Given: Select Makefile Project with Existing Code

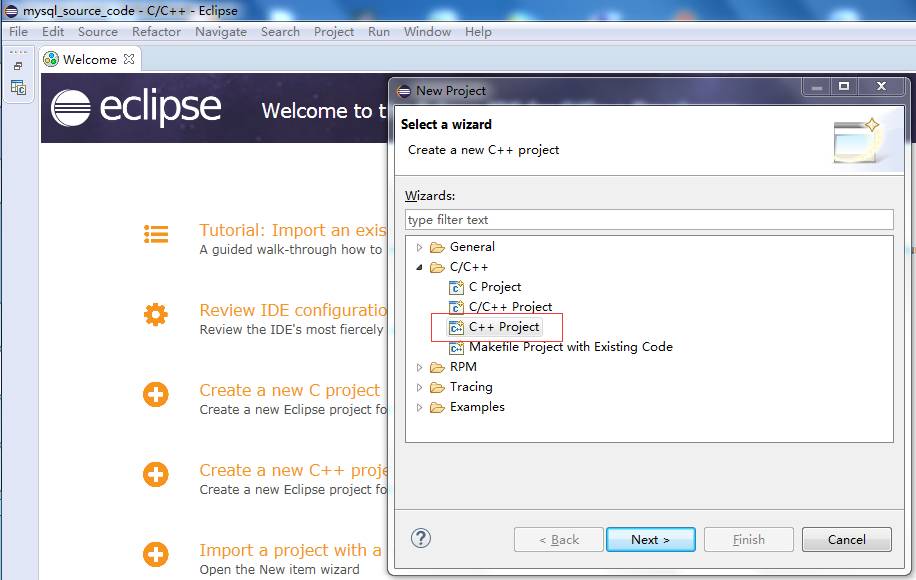Looking at the screenshot, I should (571, 347).
